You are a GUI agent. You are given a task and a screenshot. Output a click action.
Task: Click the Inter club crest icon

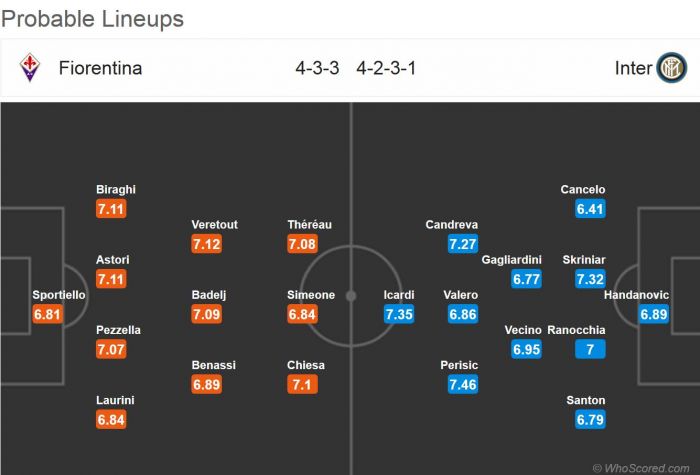[x=671, y=68]
